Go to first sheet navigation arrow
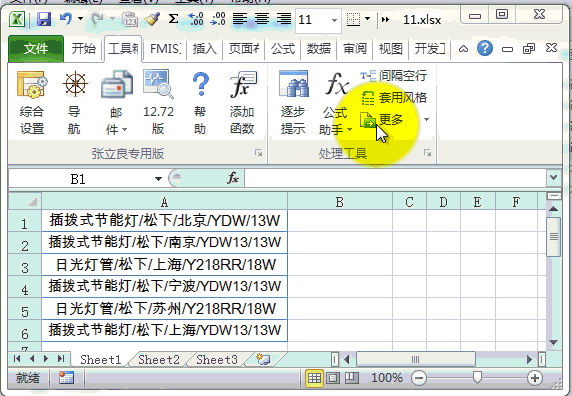This screenshot has height=396, width=572. coord(17,359)
